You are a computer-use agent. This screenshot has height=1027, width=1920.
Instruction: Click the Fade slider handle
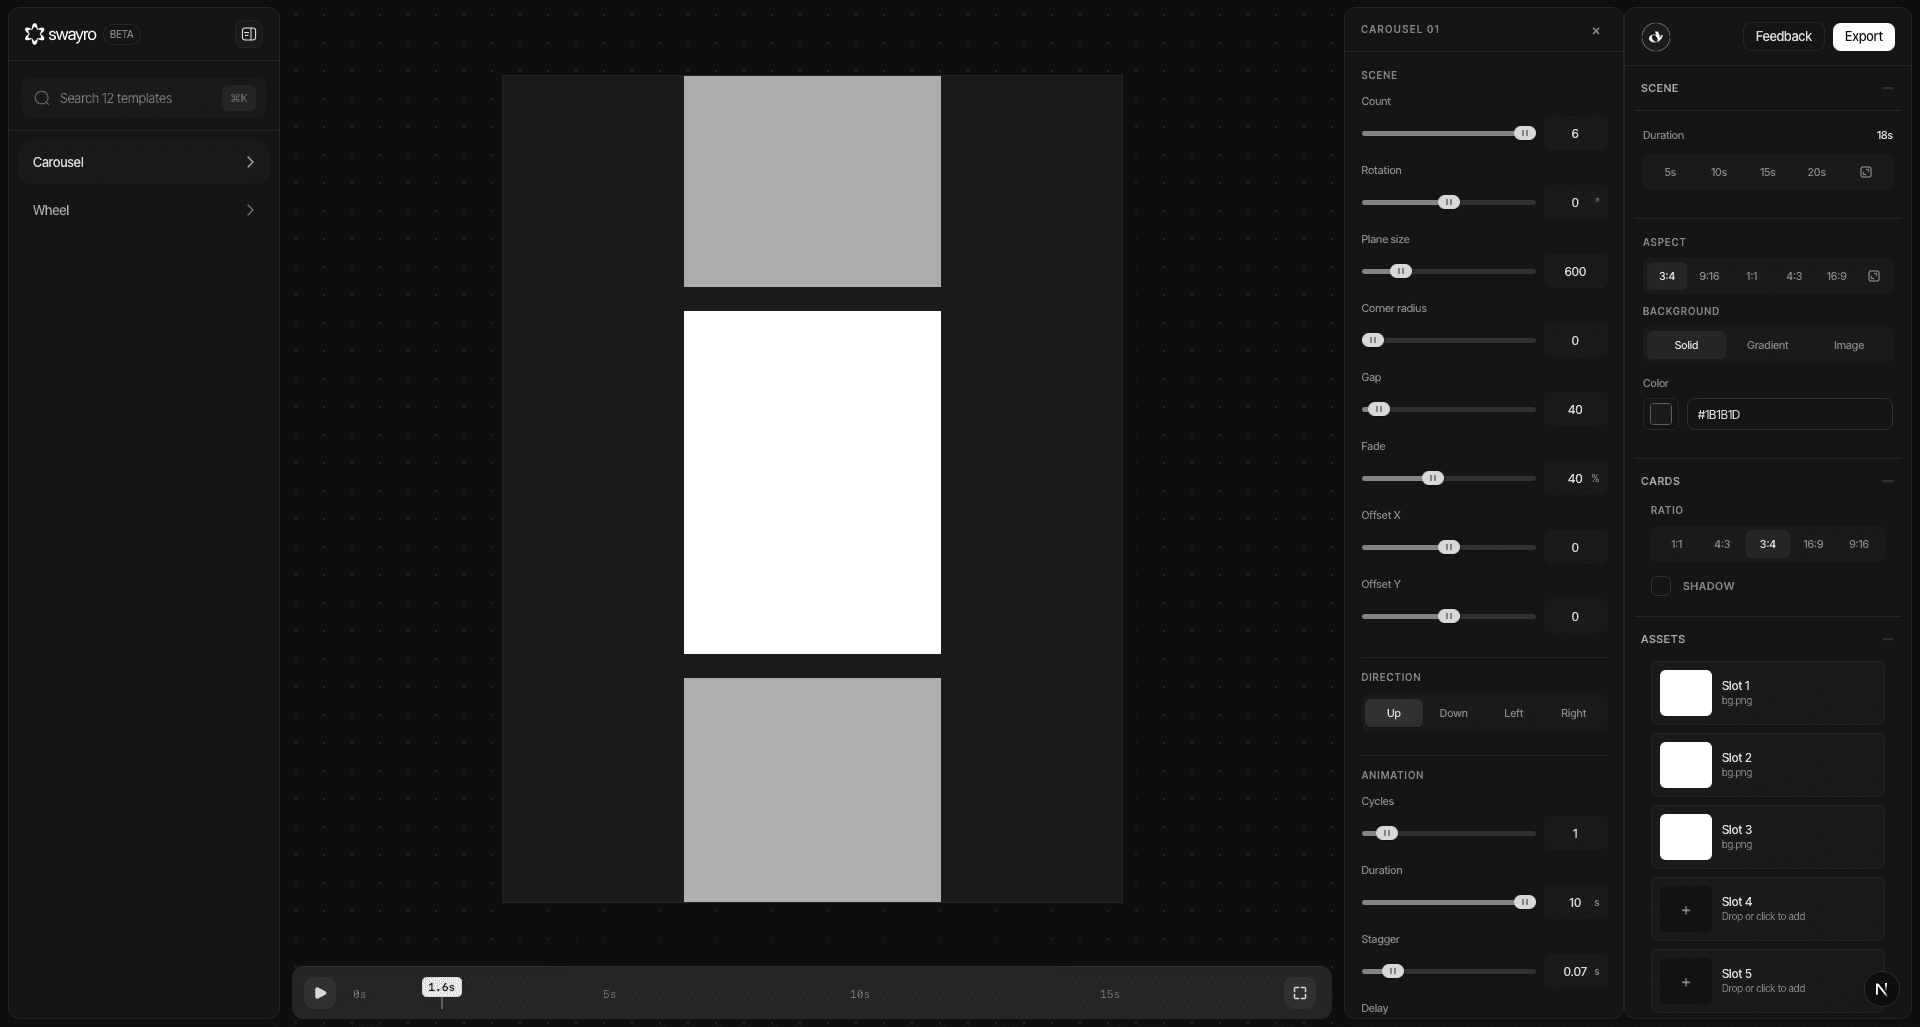1433,478
